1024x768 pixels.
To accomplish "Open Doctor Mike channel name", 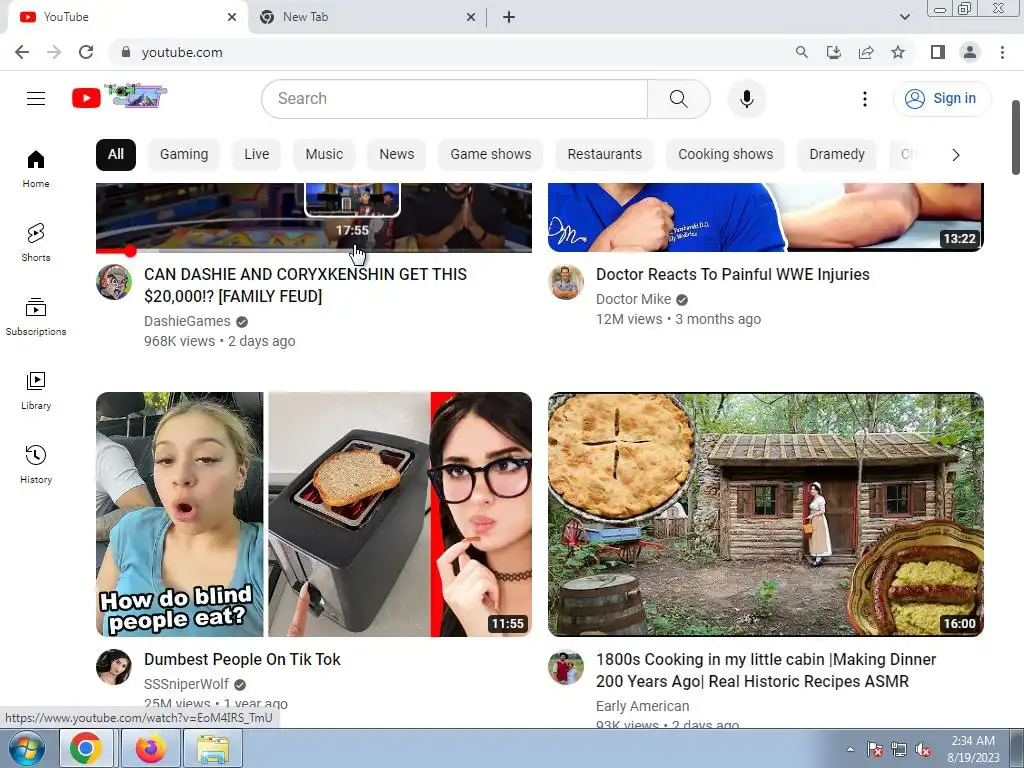I will coord(633,299).
